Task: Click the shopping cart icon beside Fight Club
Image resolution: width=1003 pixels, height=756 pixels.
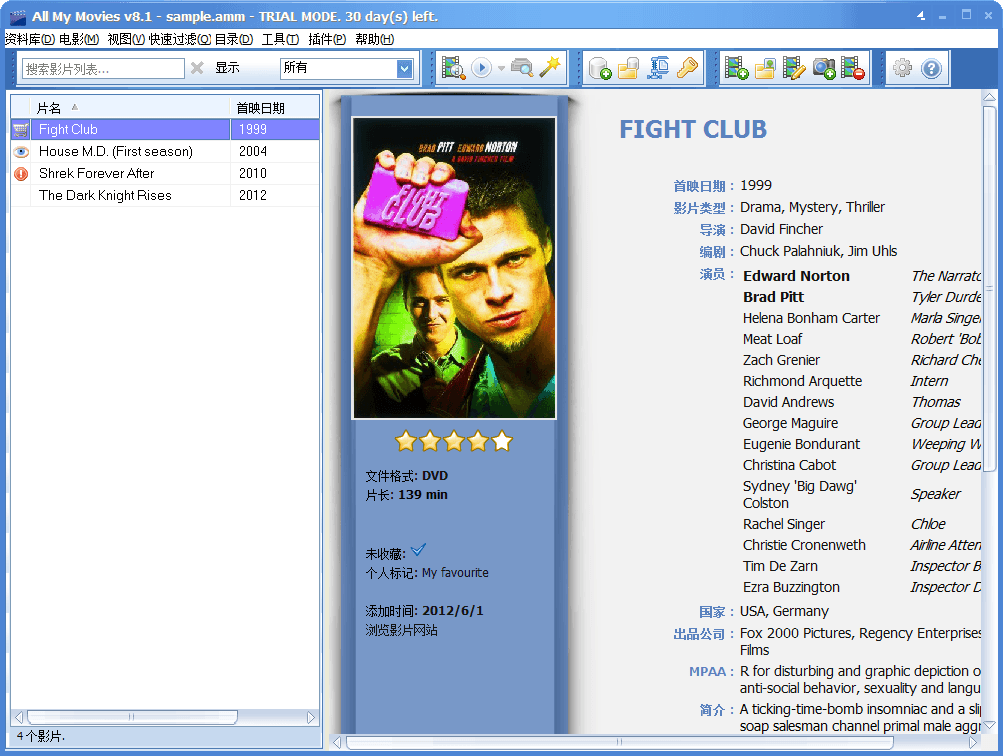Action: pyautogui.click(x=20, y=130)
